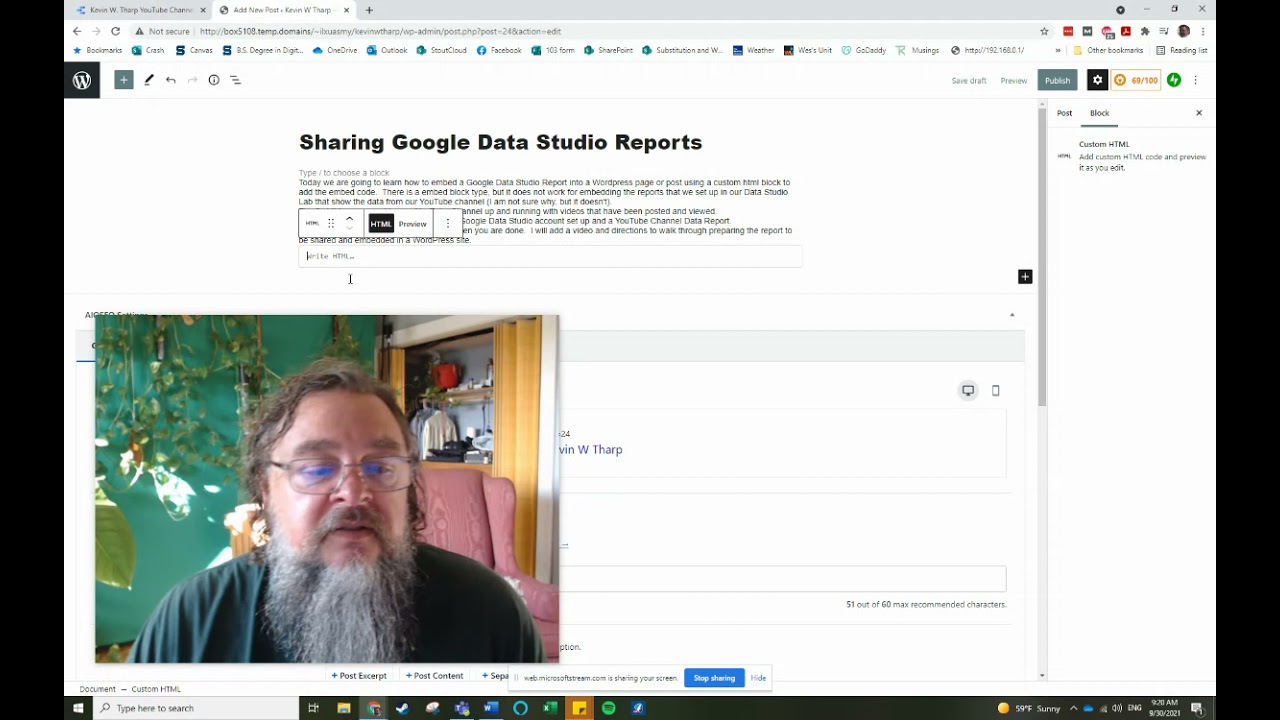The width and height of the screenshot is (1280, 720).
Task: Open the Other bookmarks folder
Action: click(x=1108, y=50)
